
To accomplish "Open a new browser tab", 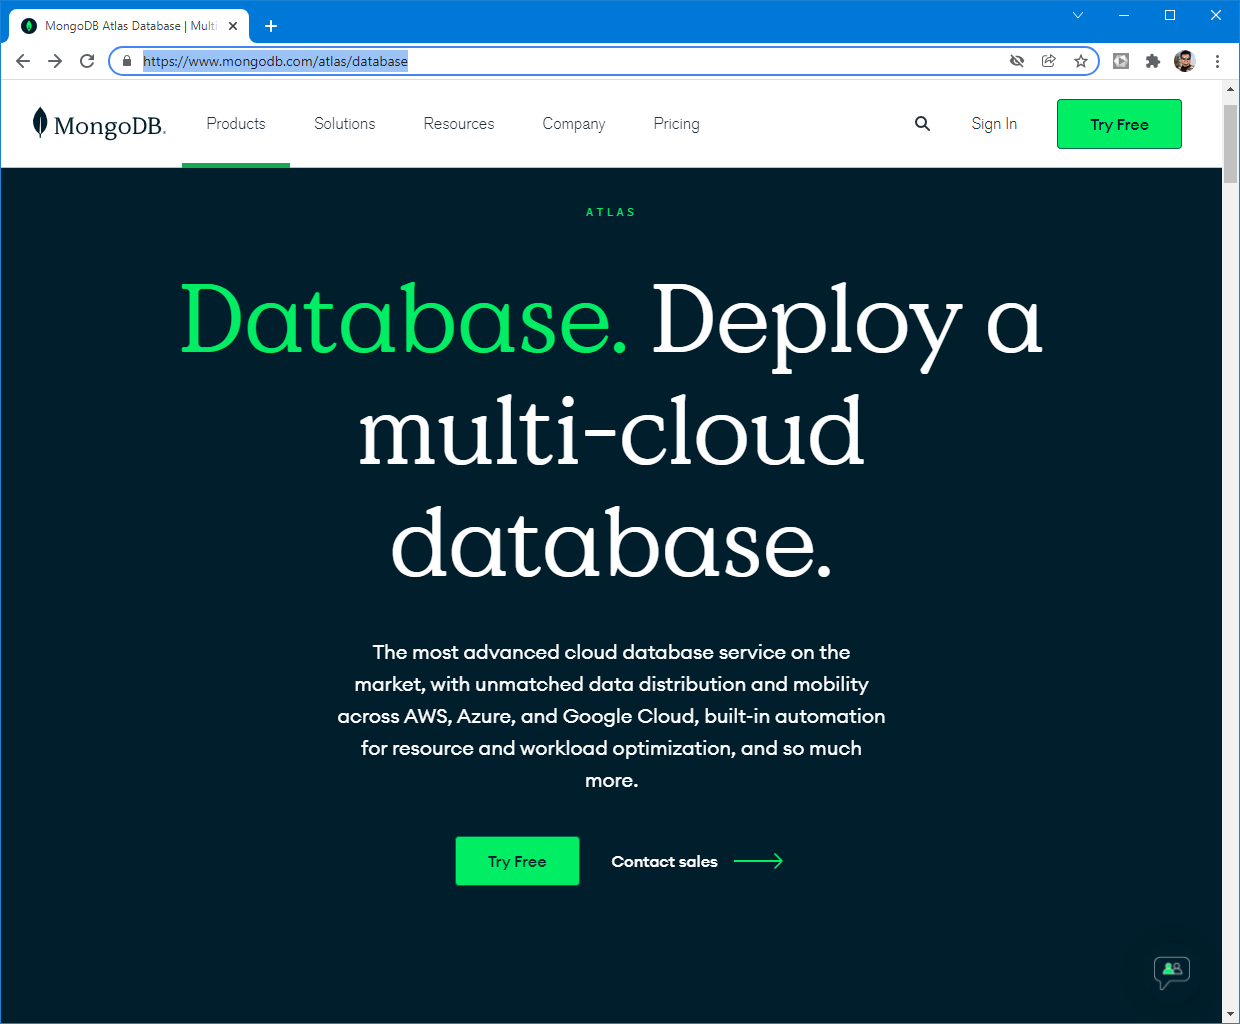I will (x=271, y=26).
